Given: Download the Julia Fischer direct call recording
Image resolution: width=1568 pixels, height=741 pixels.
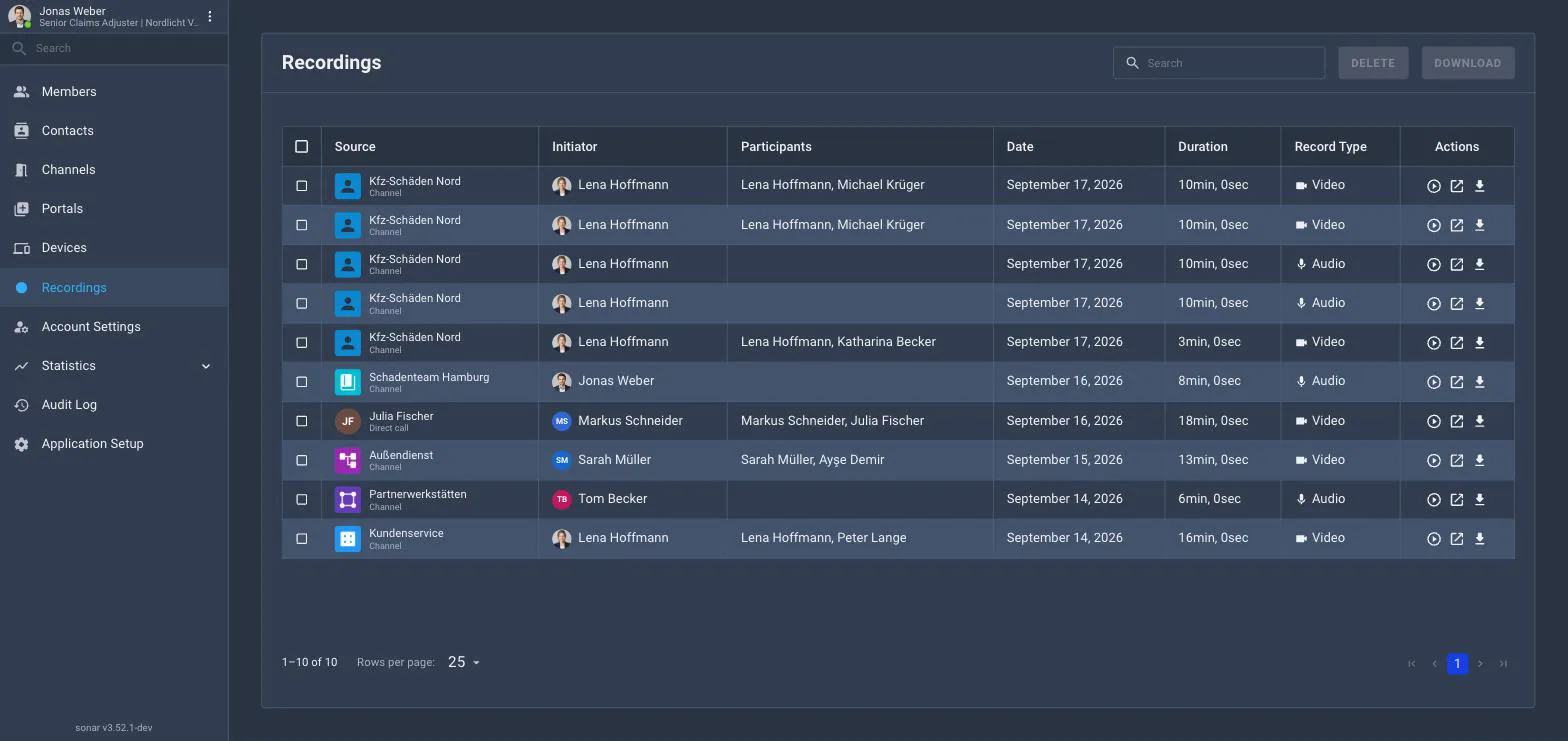Looking at the screenshot, I should coord(1480,421).
